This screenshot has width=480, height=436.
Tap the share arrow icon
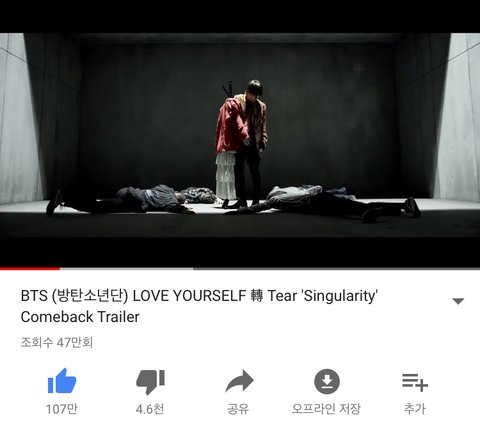239,381
